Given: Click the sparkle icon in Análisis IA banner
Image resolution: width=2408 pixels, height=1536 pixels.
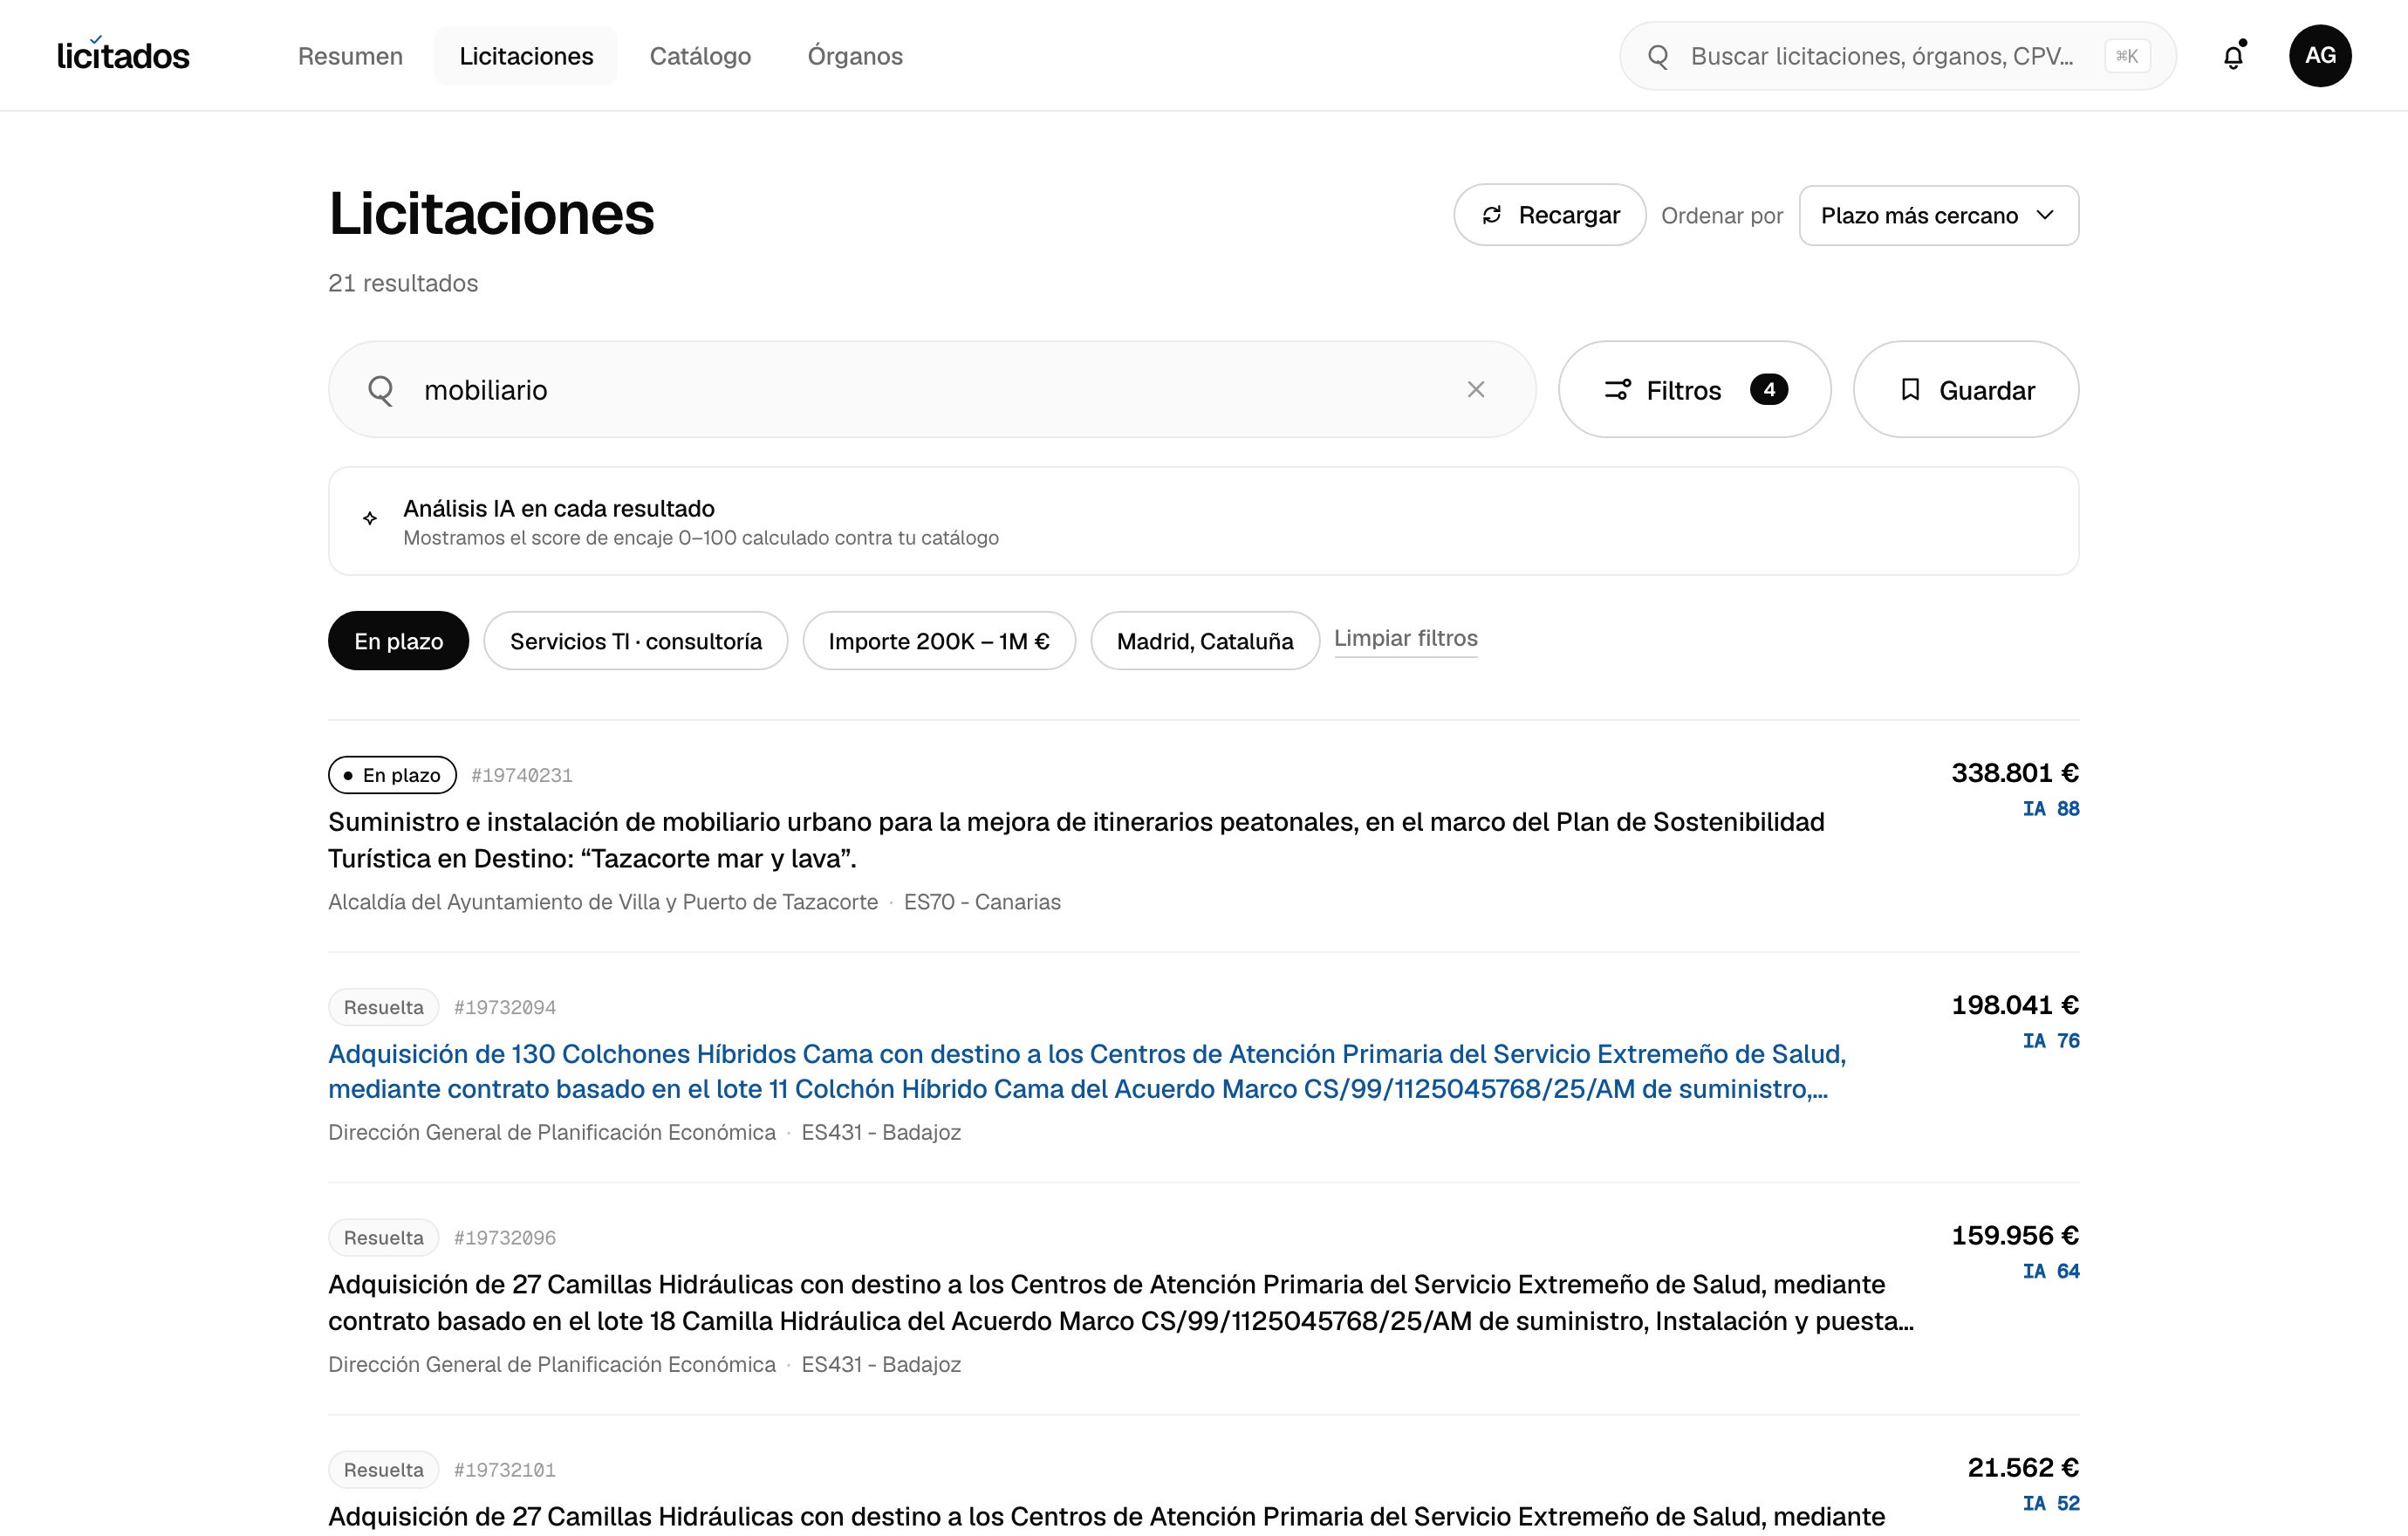Looking at the screenshot, I should (370, 518).
